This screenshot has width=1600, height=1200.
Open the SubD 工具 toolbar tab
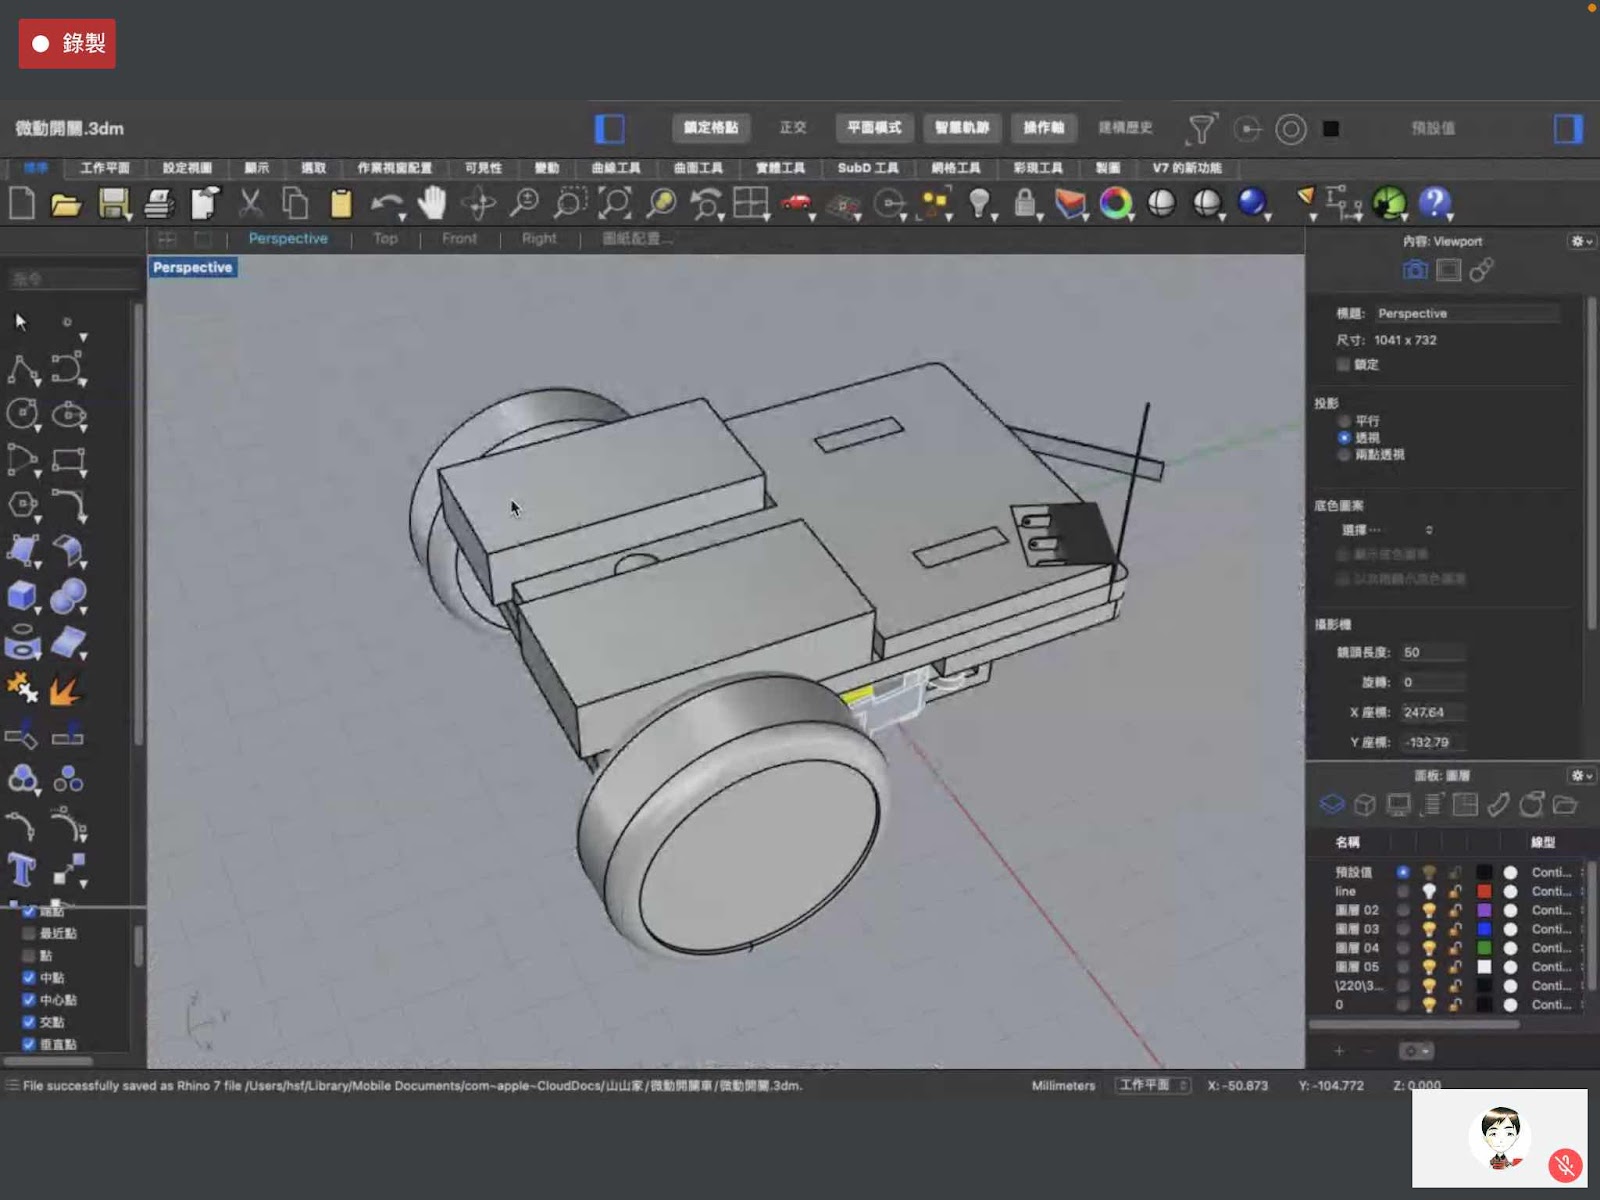coord(868,167)
